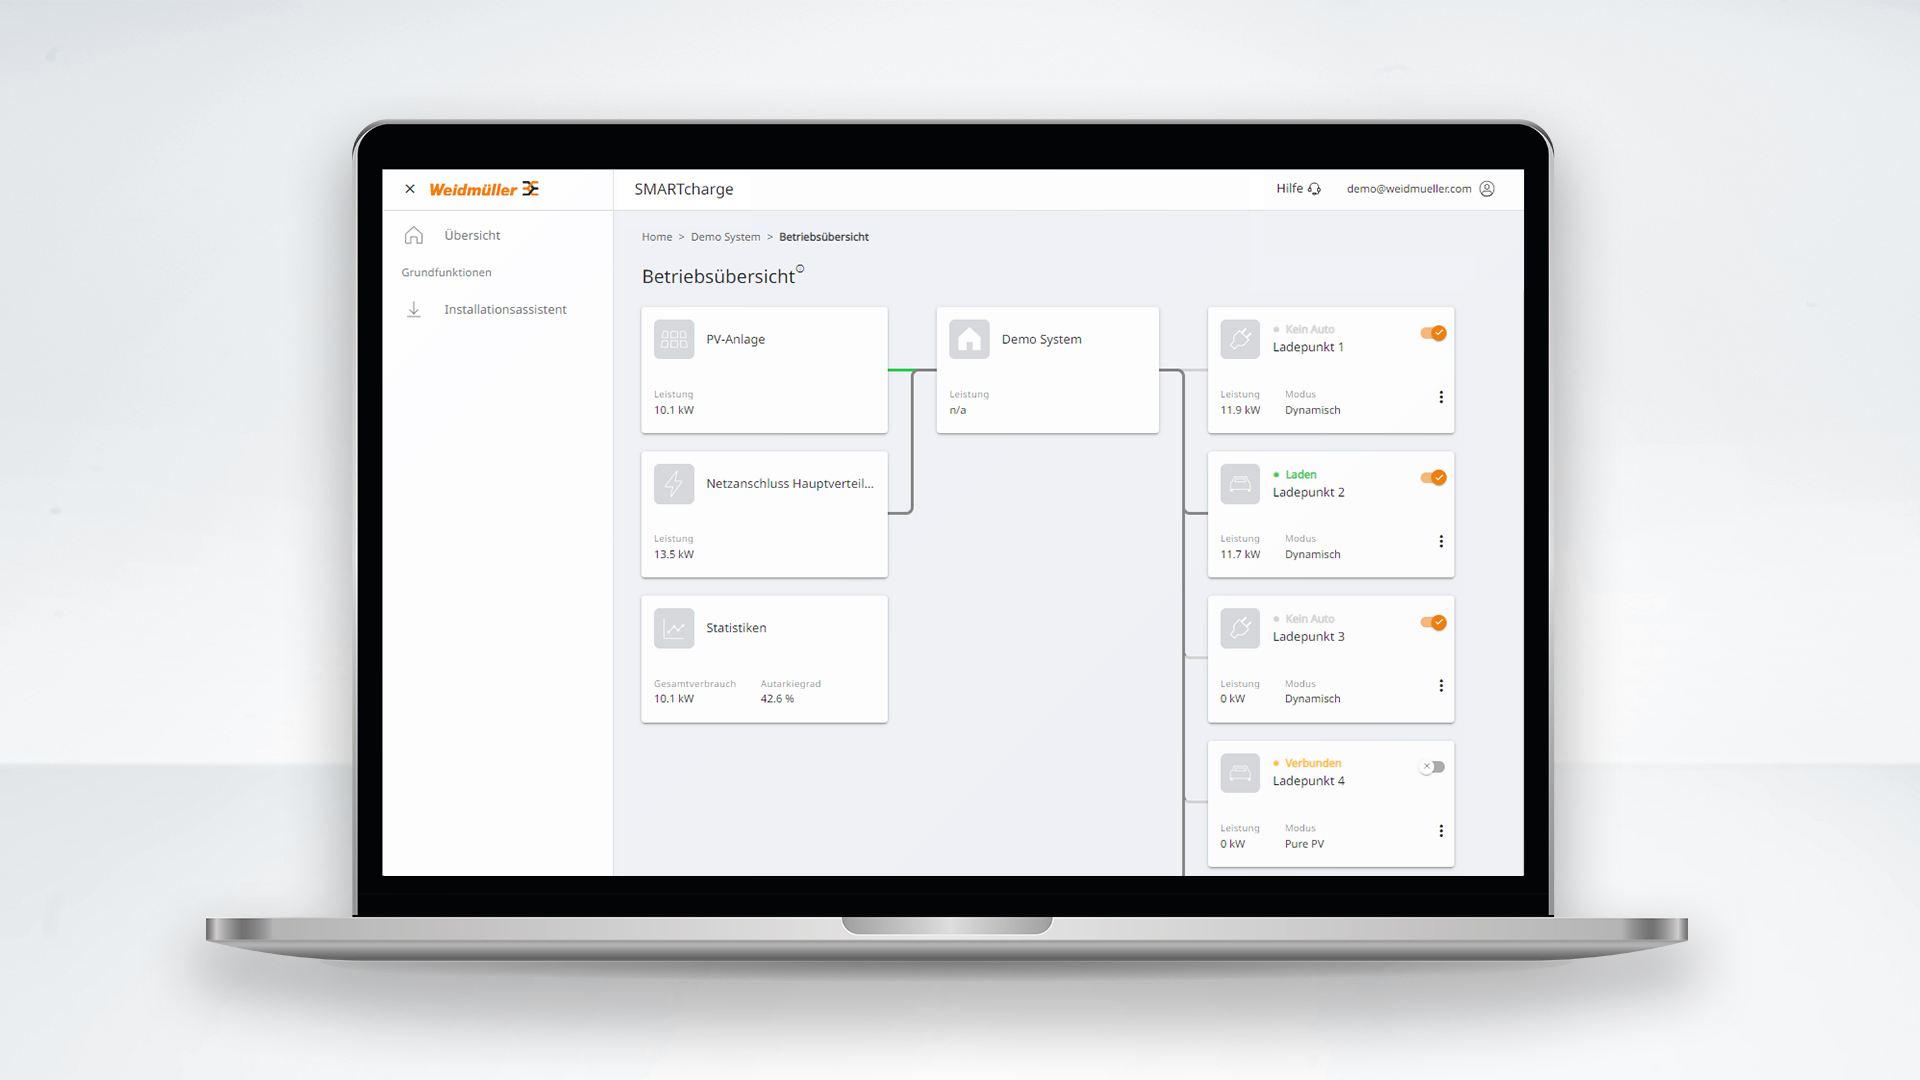Open the Ladepunkt 4 three-dot menu
Image resolution: width=1920 pixels, height=1080 pixels.
1441,831
